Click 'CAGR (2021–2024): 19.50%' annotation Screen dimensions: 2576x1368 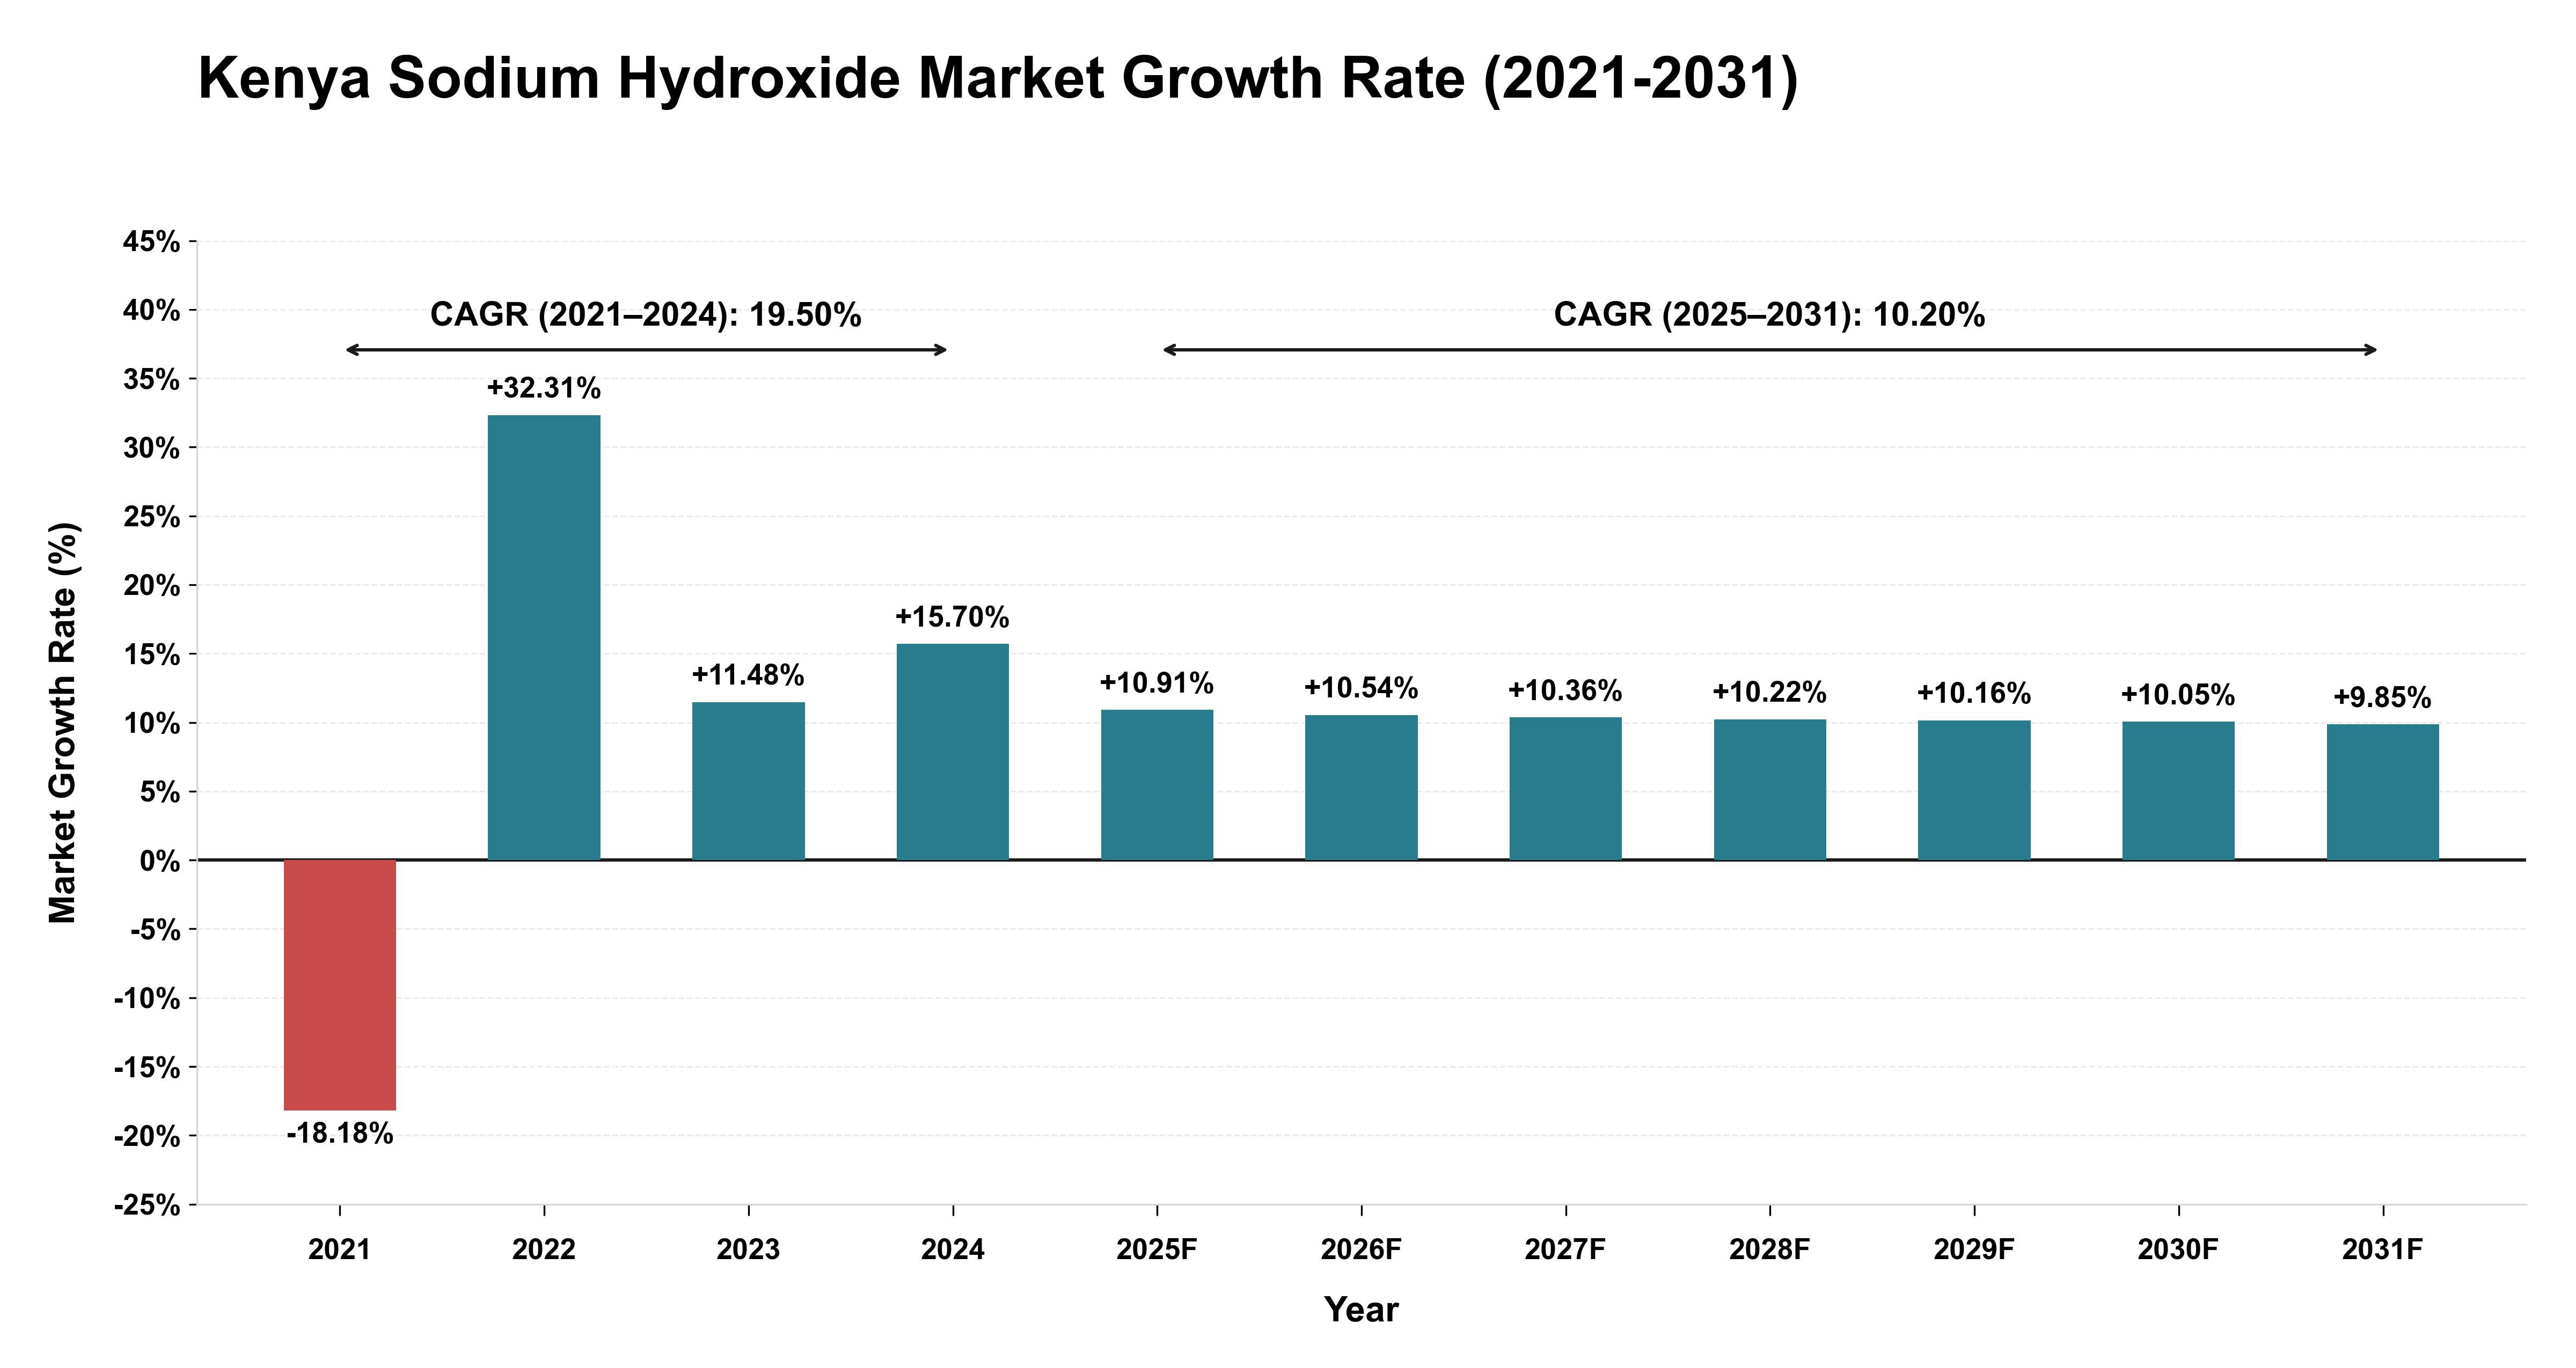click(x=646, y=315)
